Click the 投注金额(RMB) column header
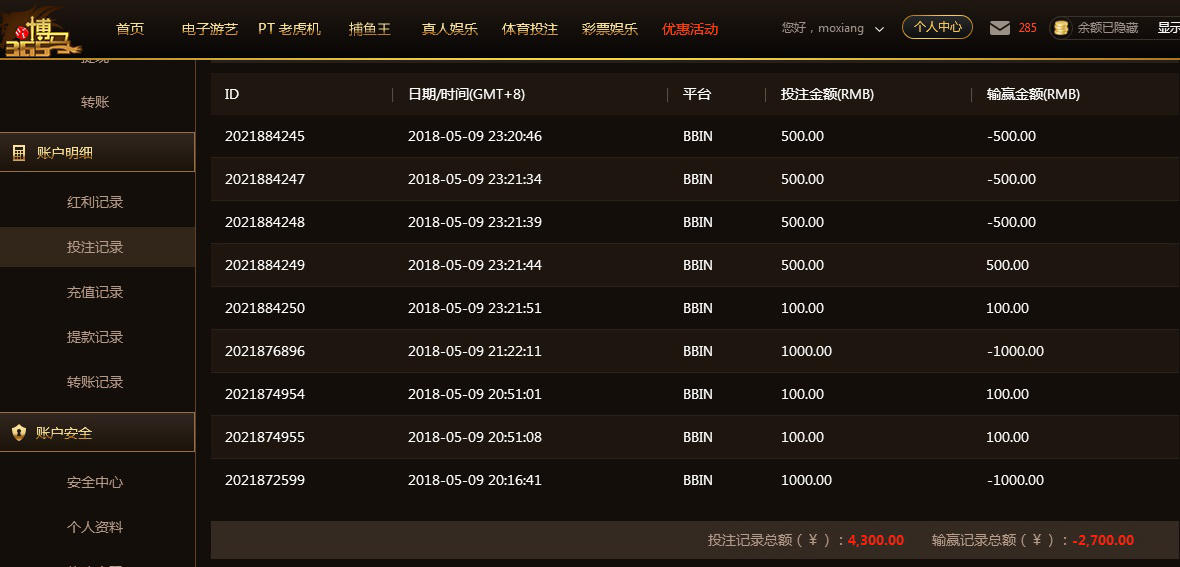This screenshot has width=1180, height=567. 827,94
